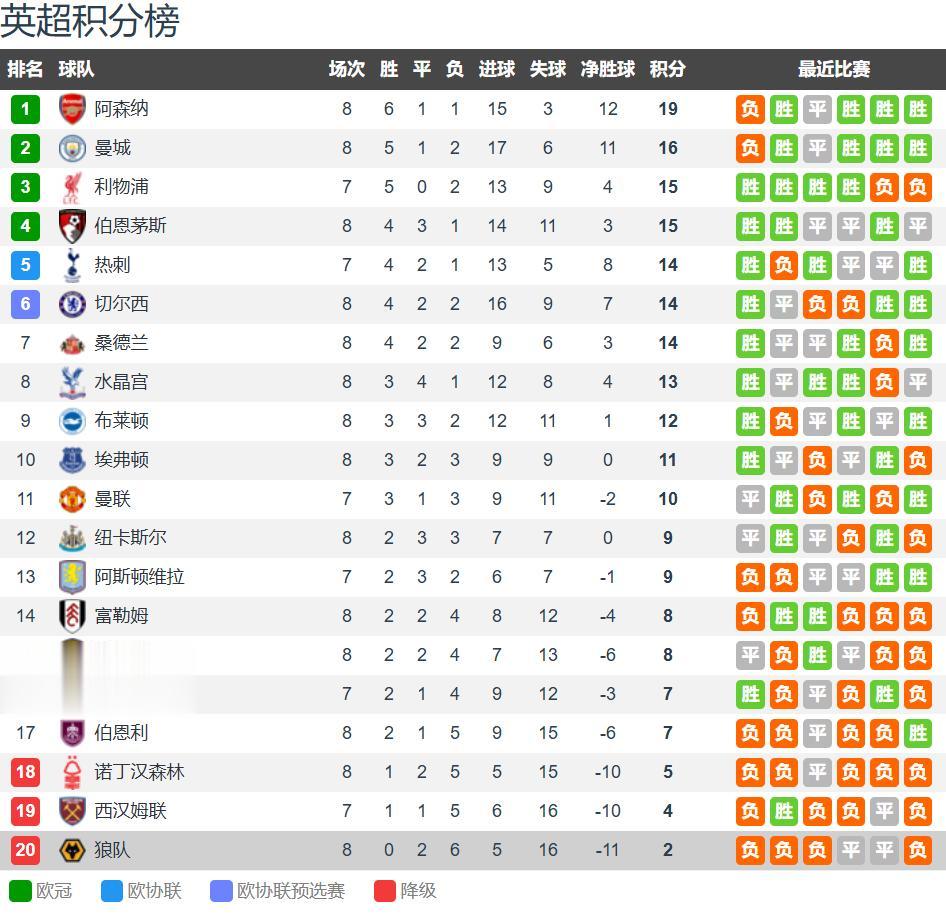Click the Manchester City crest icon

pos(72,148)
